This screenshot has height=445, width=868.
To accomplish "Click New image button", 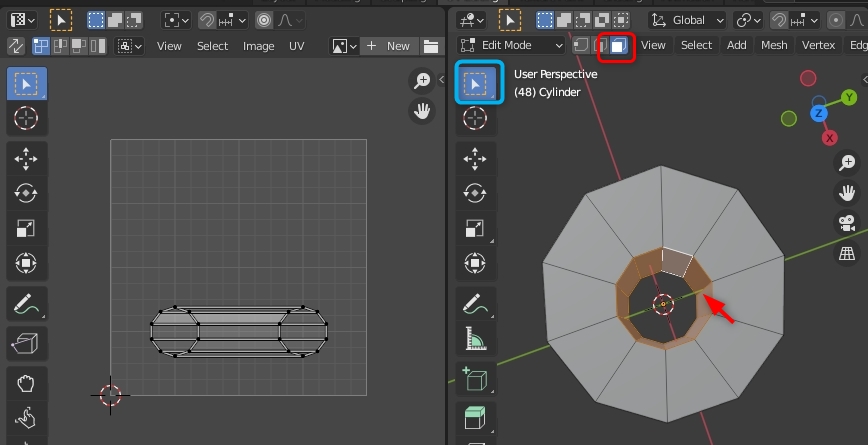I will click(390, 46).
